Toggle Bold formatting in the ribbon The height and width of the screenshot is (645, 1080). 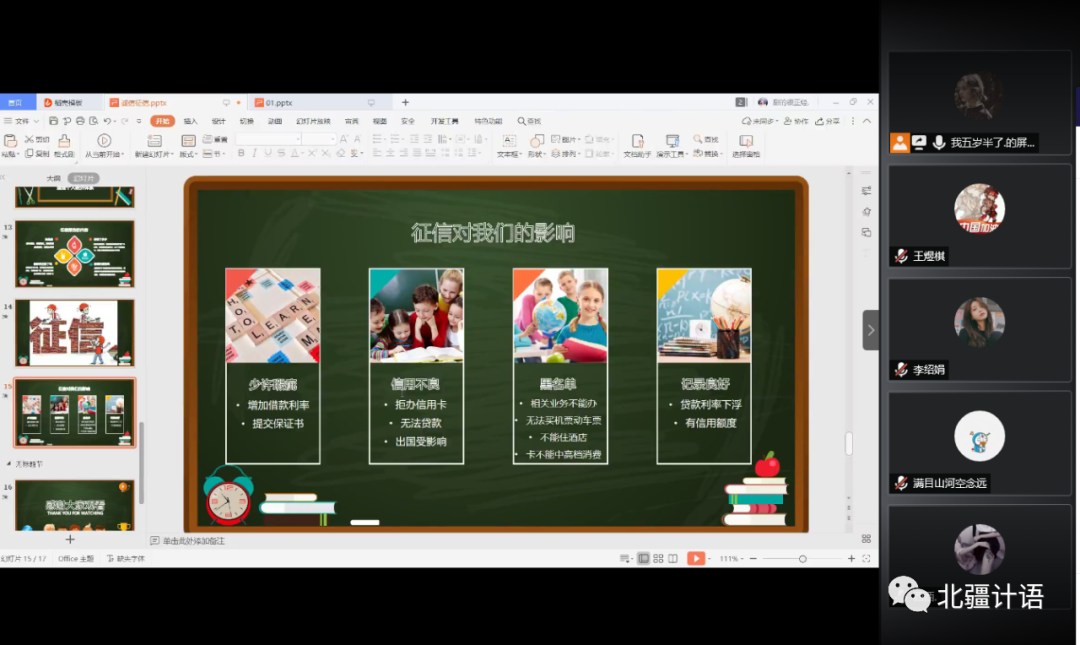coord(241,153)
